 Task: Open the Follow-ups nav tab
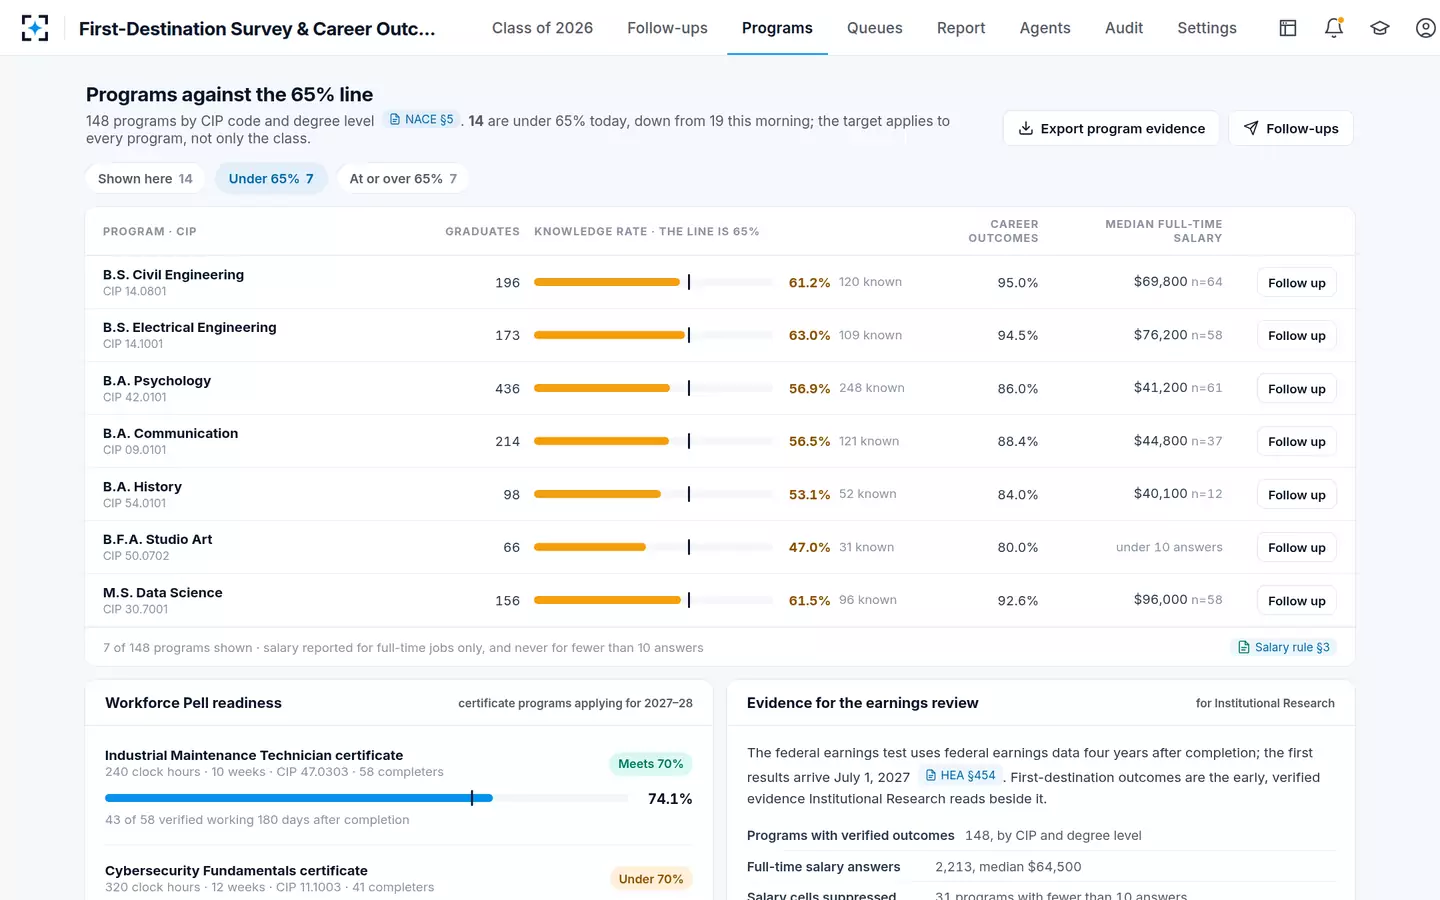[667, 28]
